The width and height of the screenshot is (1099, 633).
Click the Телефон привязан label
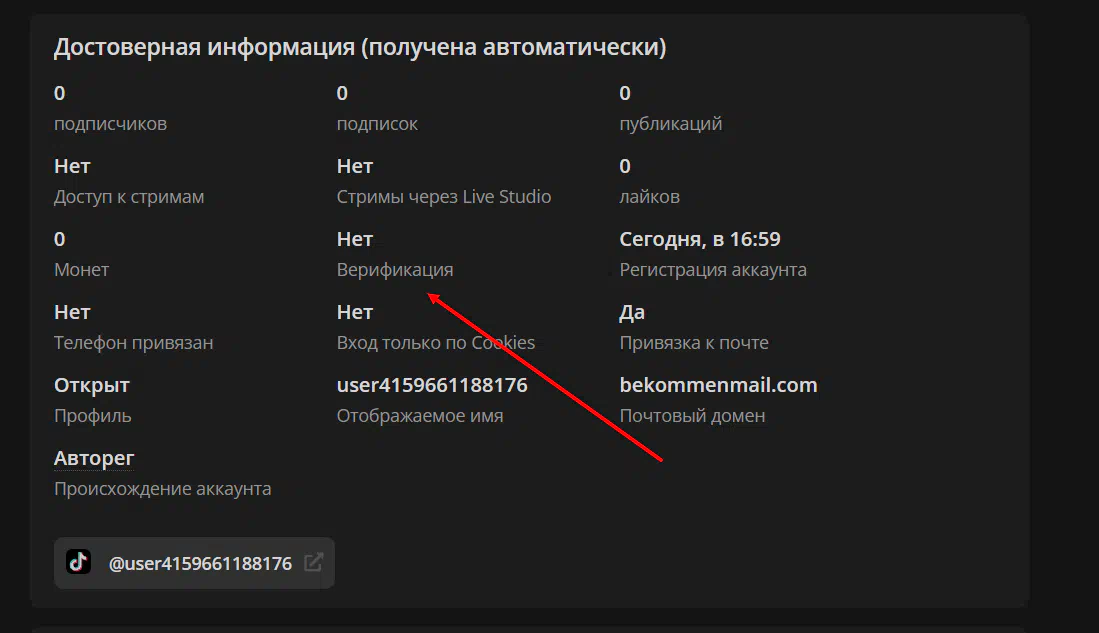click(x=133, y=343)
